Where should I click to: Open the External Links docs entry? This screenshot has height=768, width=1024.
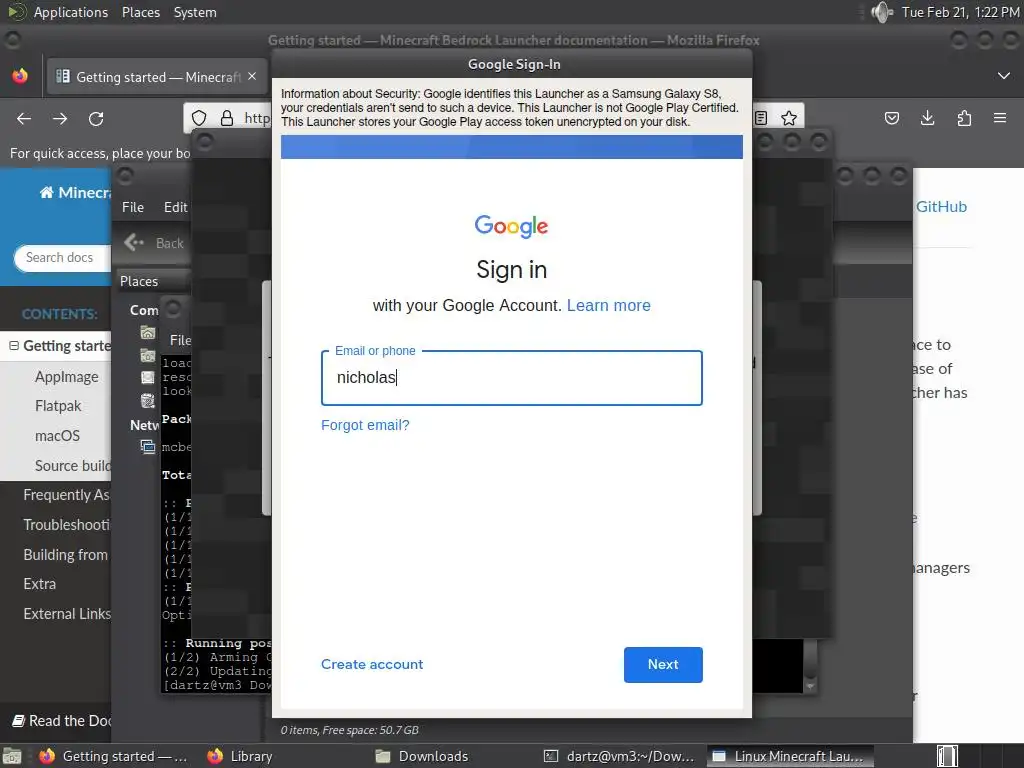(x=67, y=614)
